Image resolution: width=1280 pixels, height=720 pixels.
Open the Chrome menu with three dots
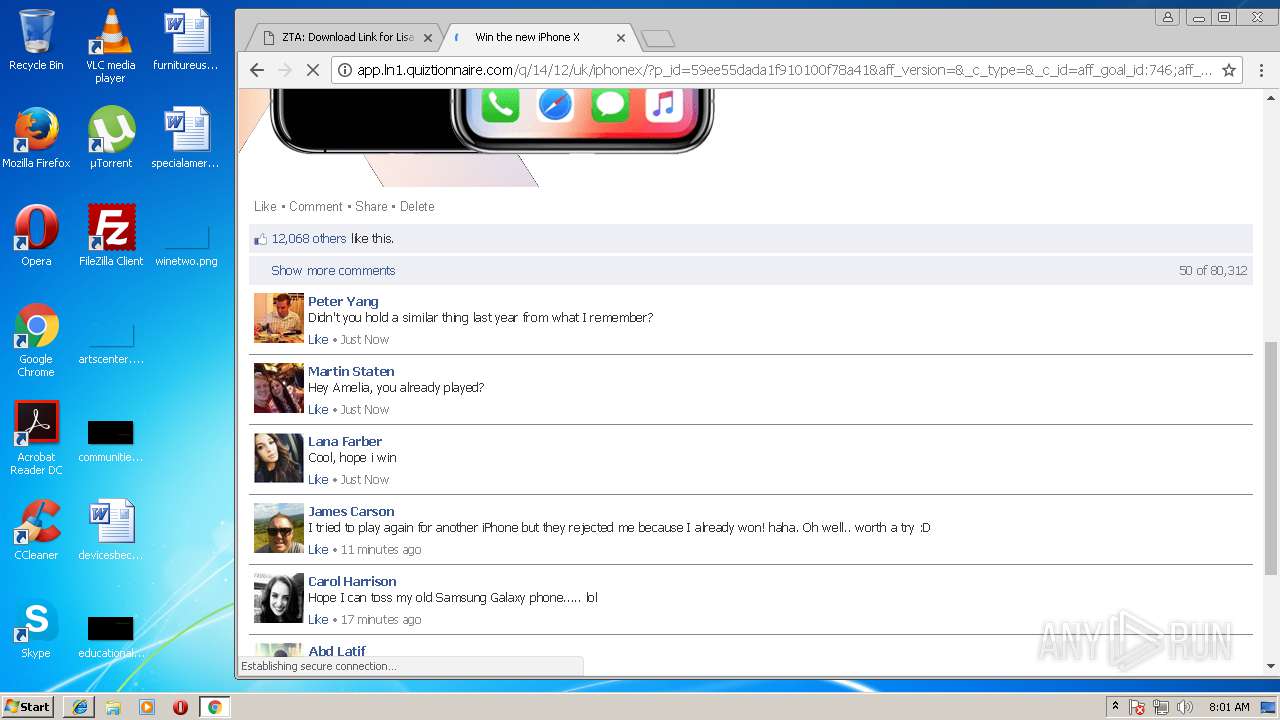1261,70
